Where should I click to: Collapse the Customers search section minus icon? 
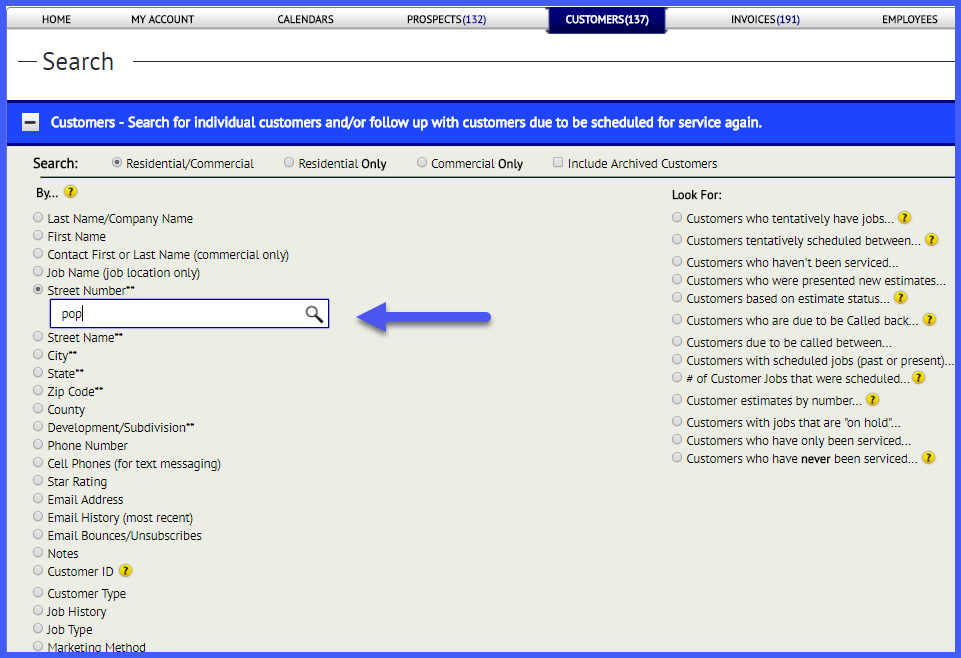tap(30, 123)
